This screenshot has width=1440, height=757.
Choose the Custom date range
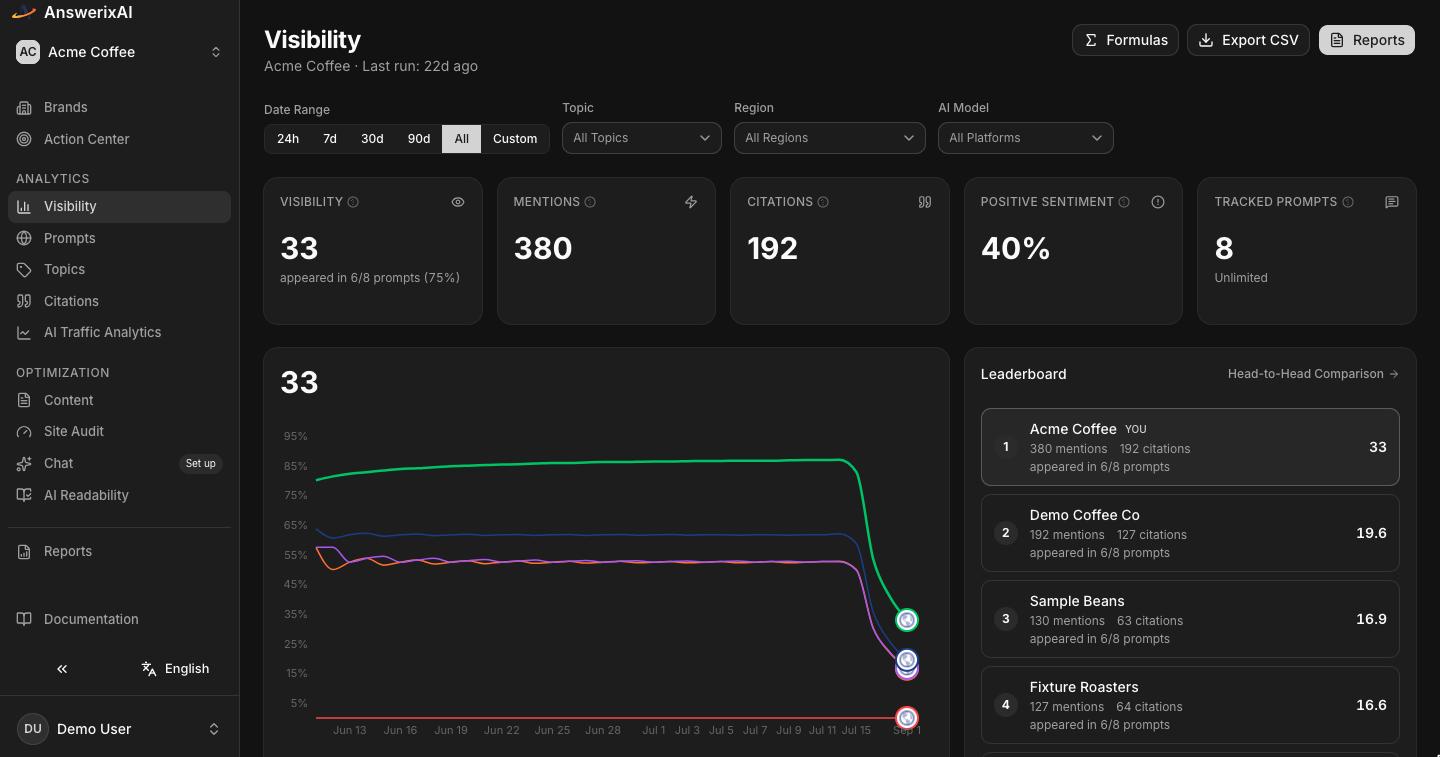(515, 139)
